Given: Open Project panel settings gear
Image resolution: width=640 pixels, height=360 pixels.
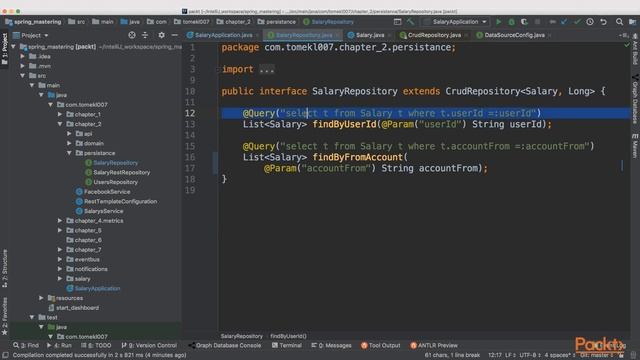Looking at the screenshot, I should click(161, 35).
